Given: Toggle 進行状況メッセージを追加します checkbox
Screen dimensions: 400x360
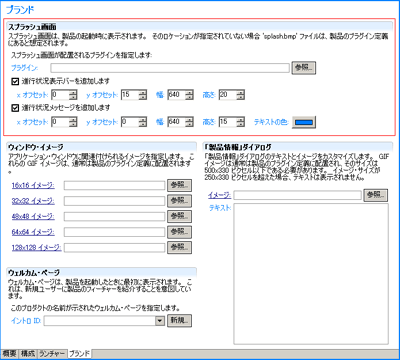Looking at the screenshot, I should (15, 108).
